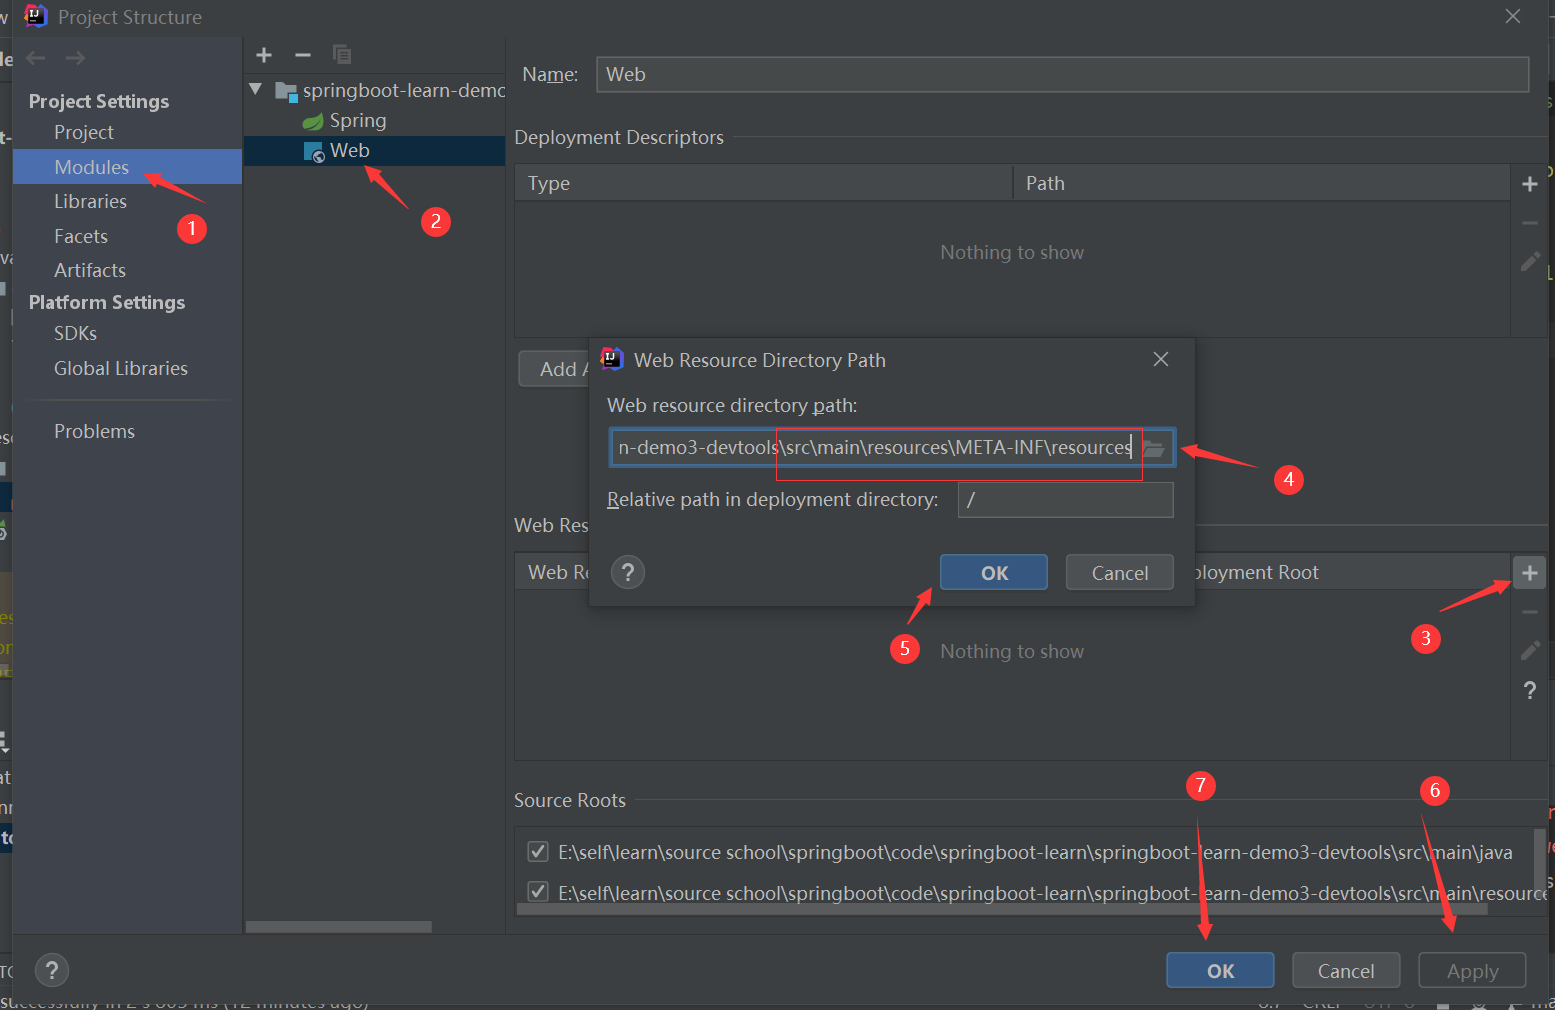Click the Type column header
Image resolution: width=1555 pixels, height=1010 pixels.
[764, 183]
